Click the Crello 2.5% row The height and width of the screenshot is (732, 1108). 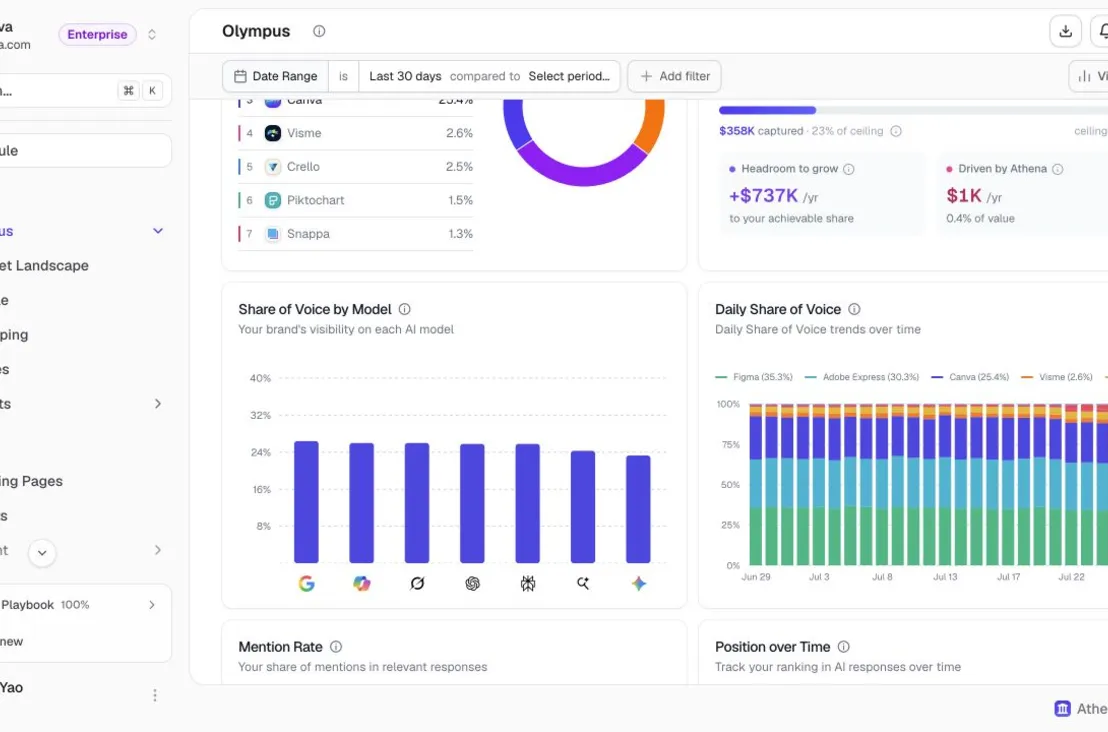355,167
